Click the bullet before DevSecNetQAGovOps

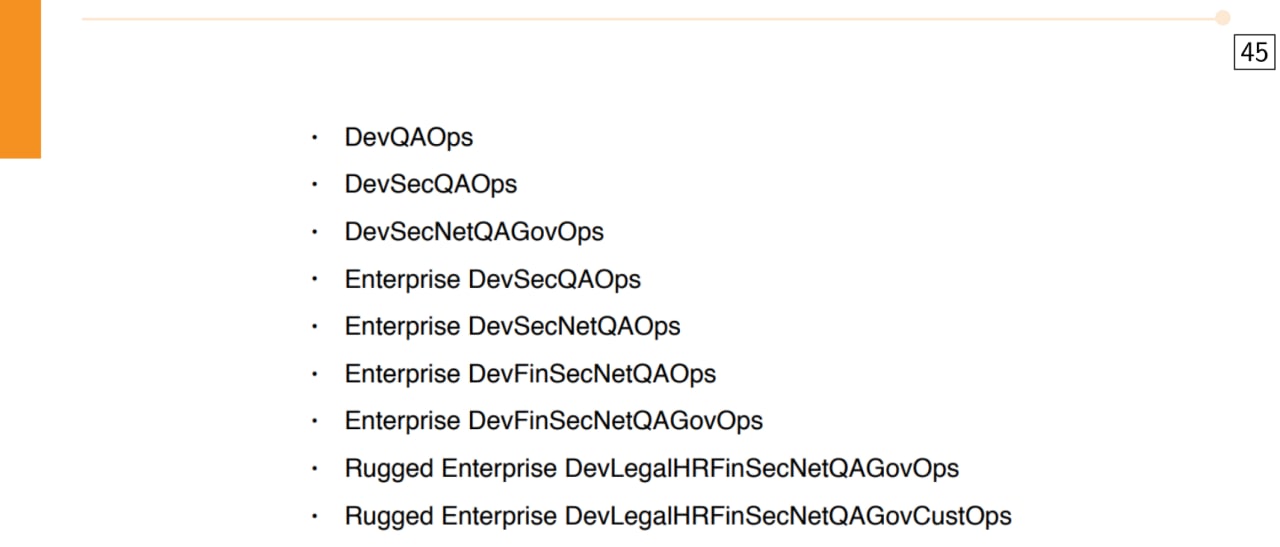[315, 232]
